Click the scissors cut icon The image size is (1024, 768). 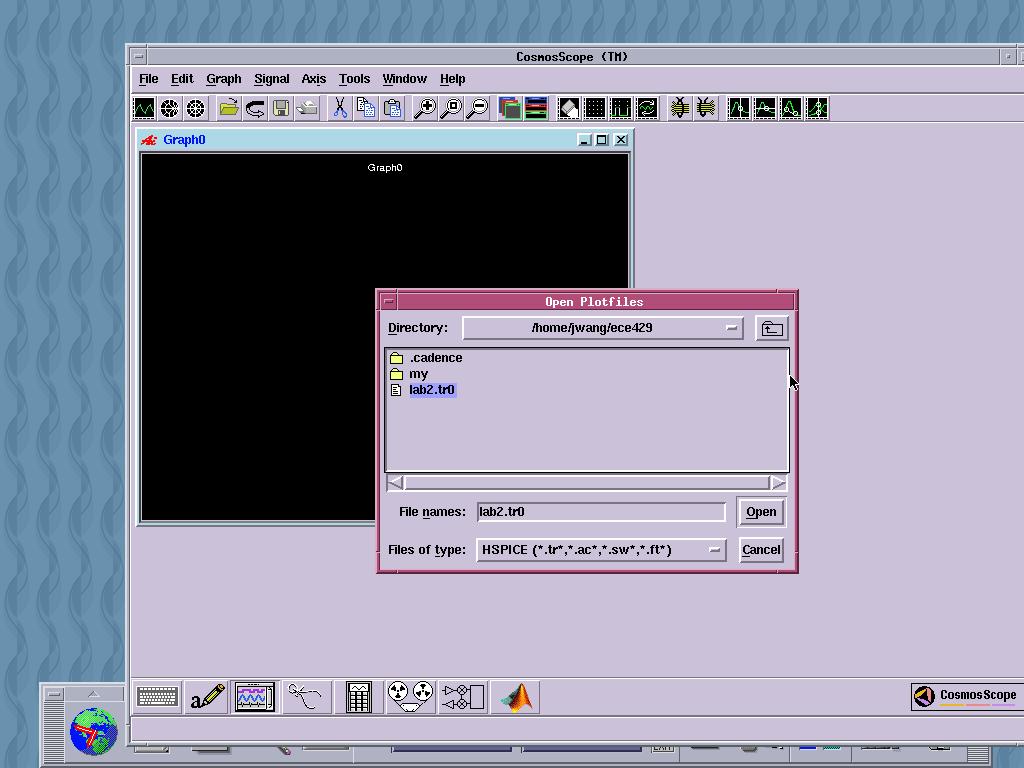coord(340,108)
